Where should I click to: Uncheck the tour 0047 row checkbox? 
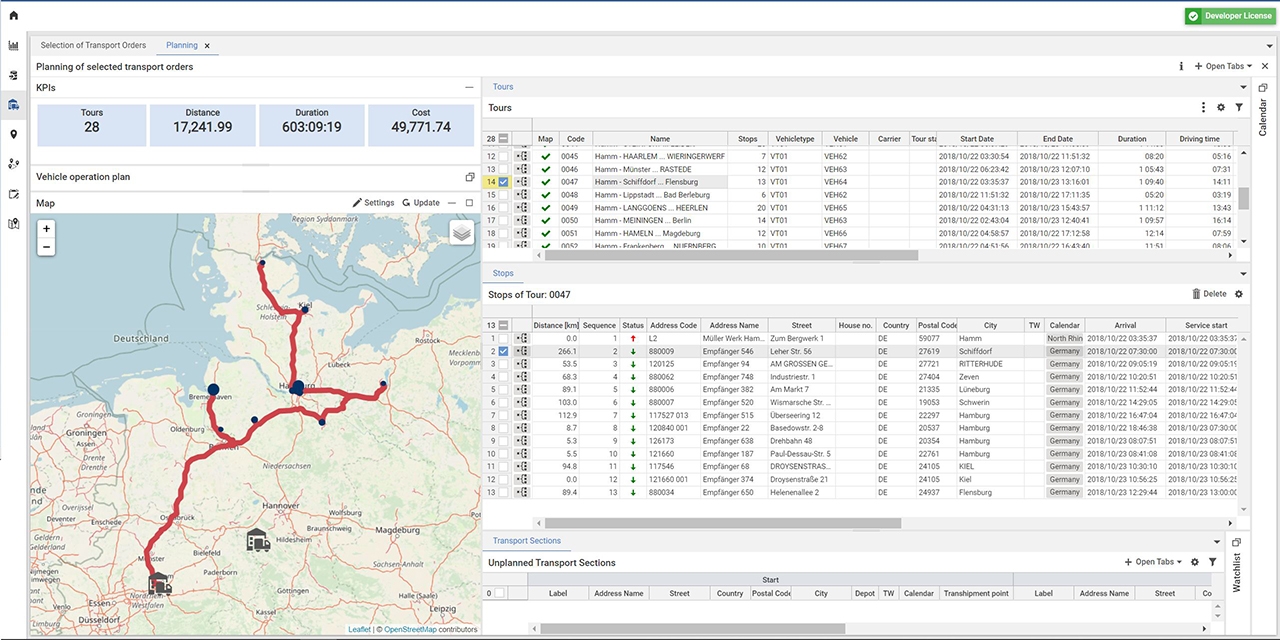[504, 182]
